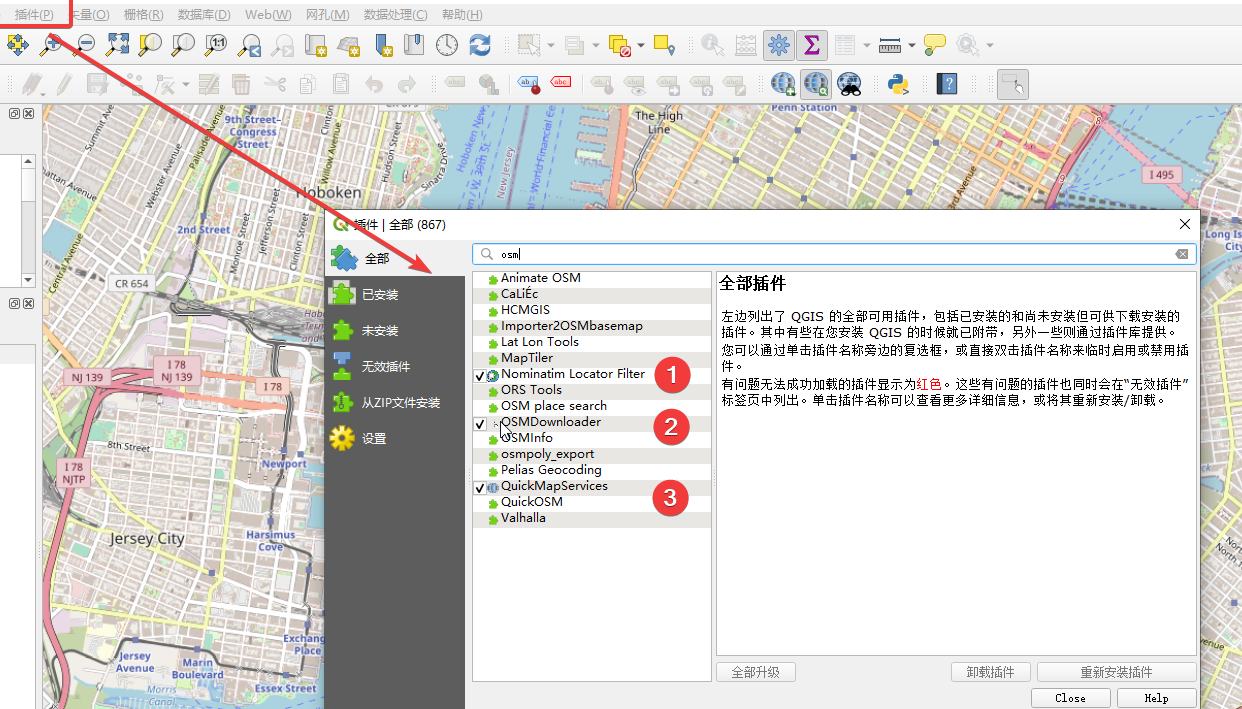
Task: Open the Statistical Summary sigma icon
Action: click(811, 44)
